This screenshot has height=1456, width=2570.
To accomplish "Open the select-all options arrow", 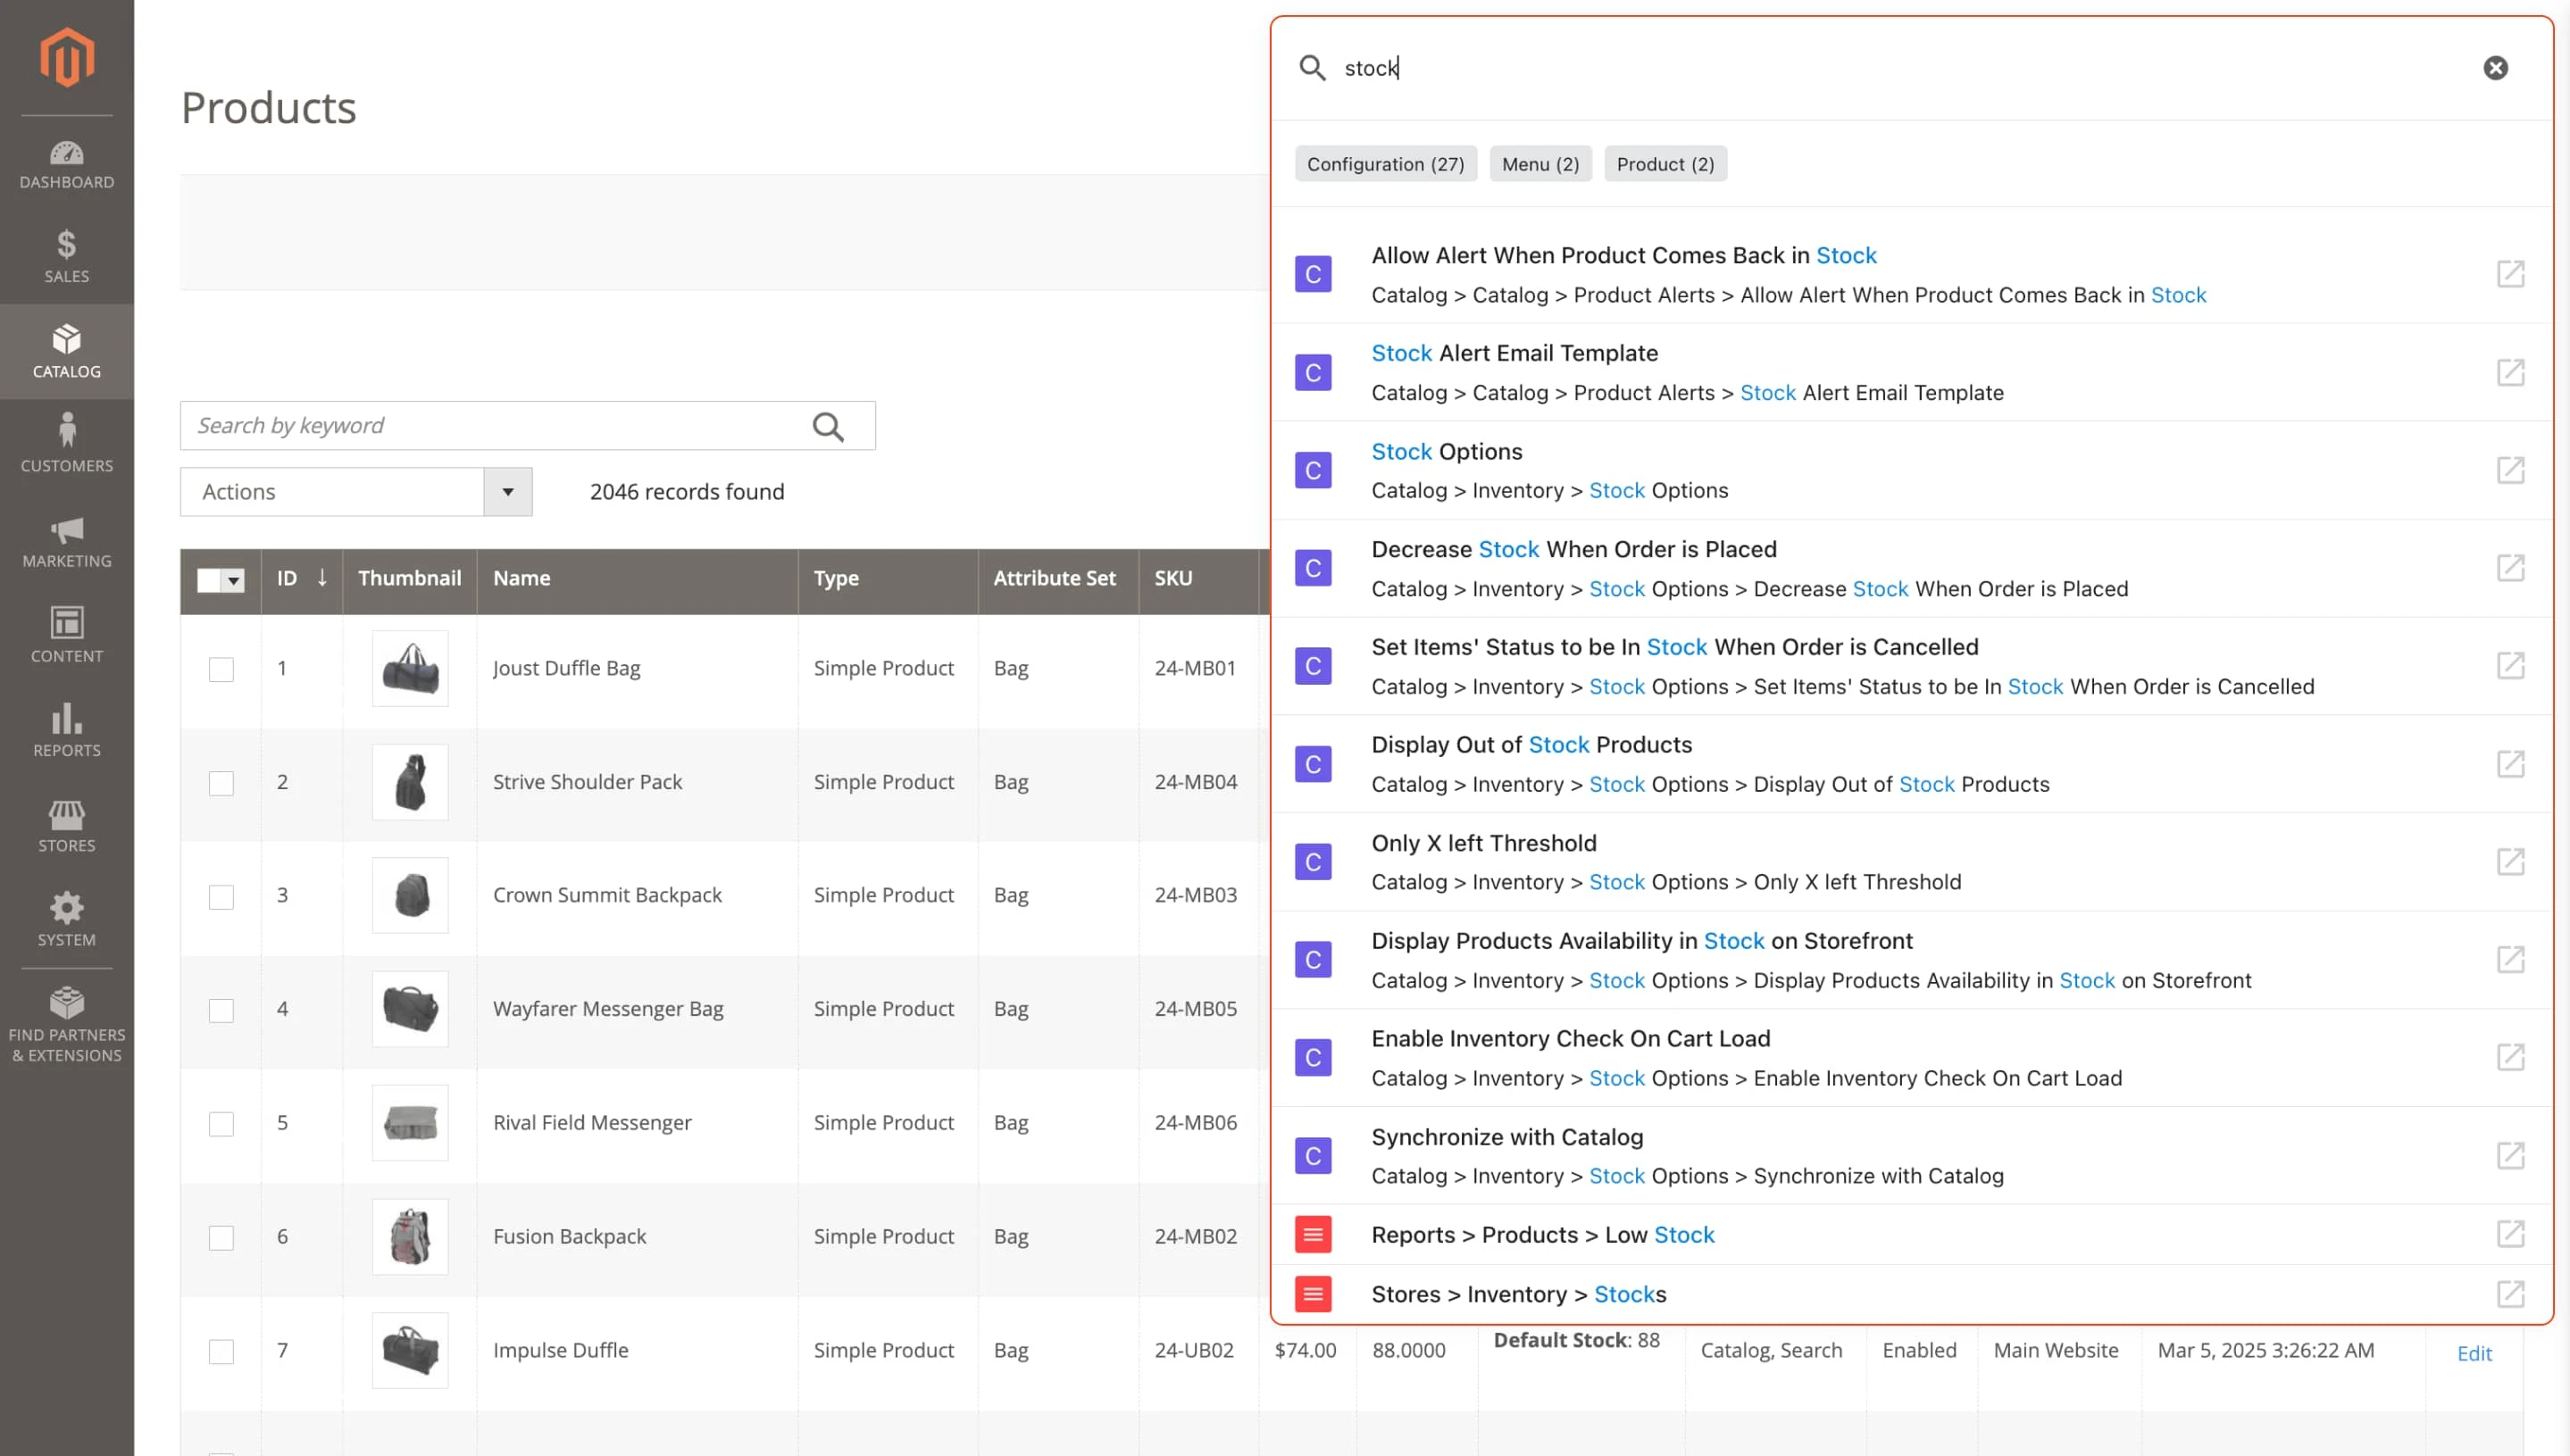I will [x=235, y=580].
